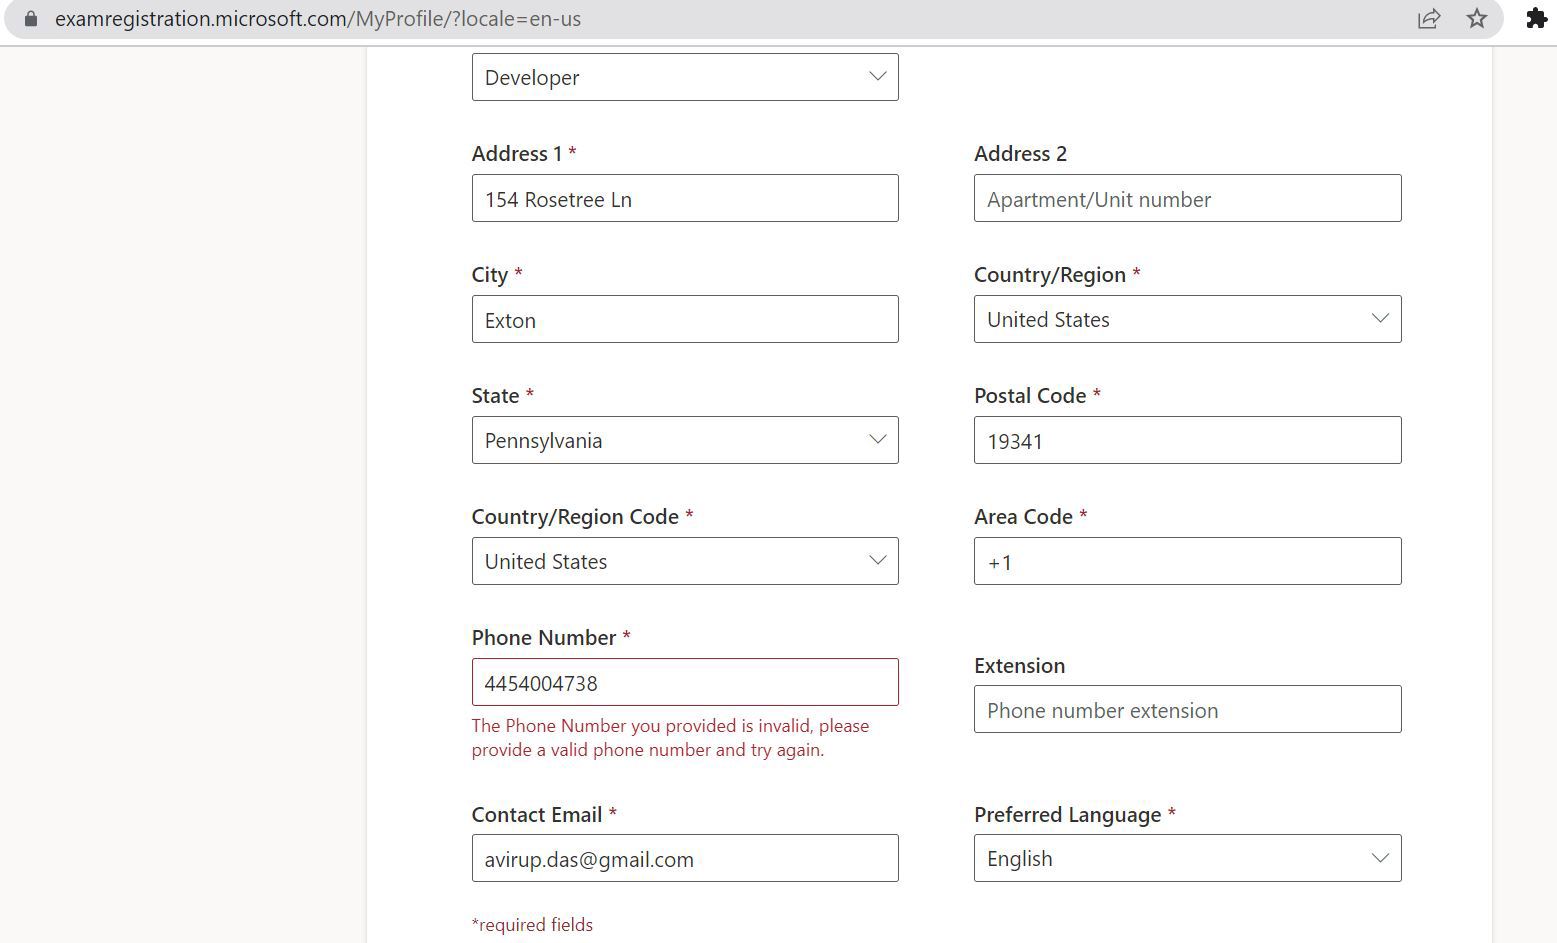
Task: Click the Address 1 field
Action: coord(684,198)
